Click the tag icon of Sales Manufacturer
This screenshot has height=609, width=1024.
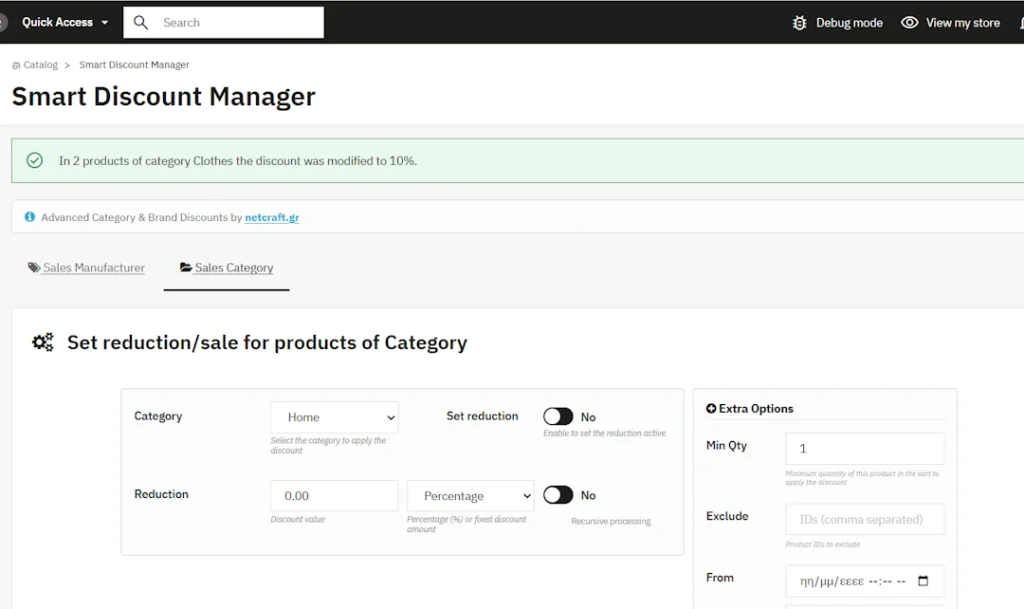tap(34, 267)
